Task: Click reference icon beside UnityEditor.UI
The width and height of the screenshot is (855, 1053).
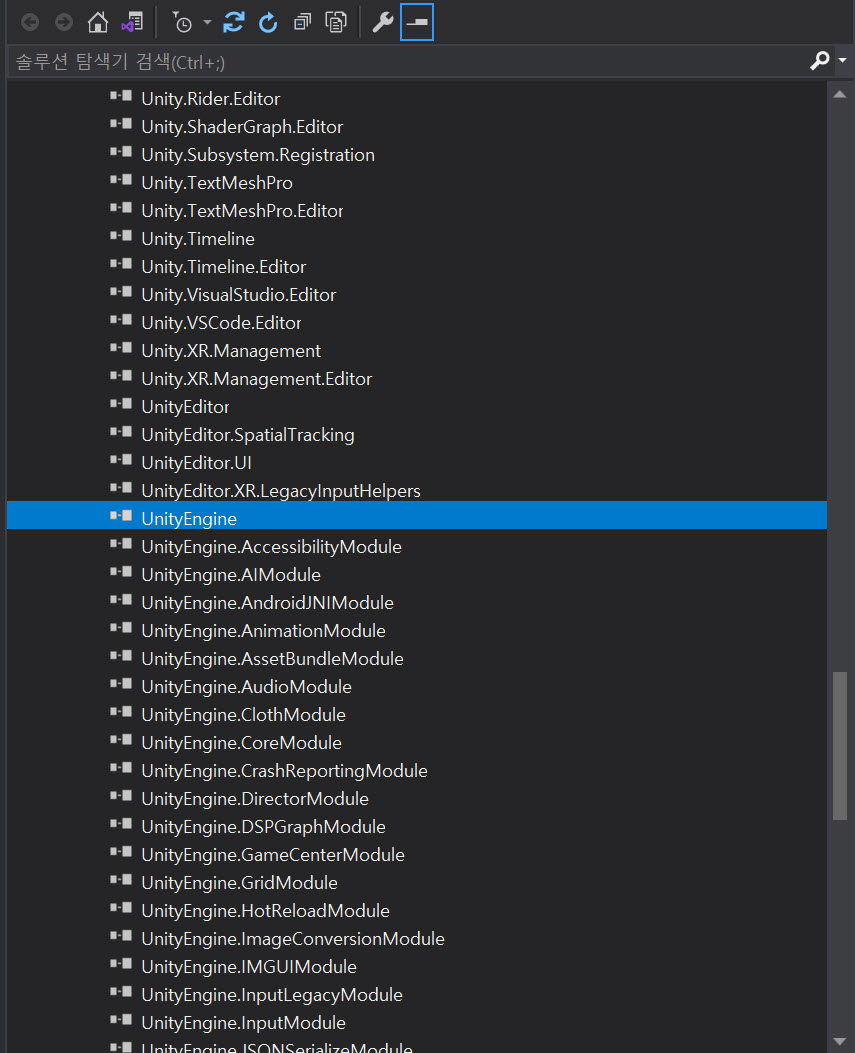Action: click(121, 460)
